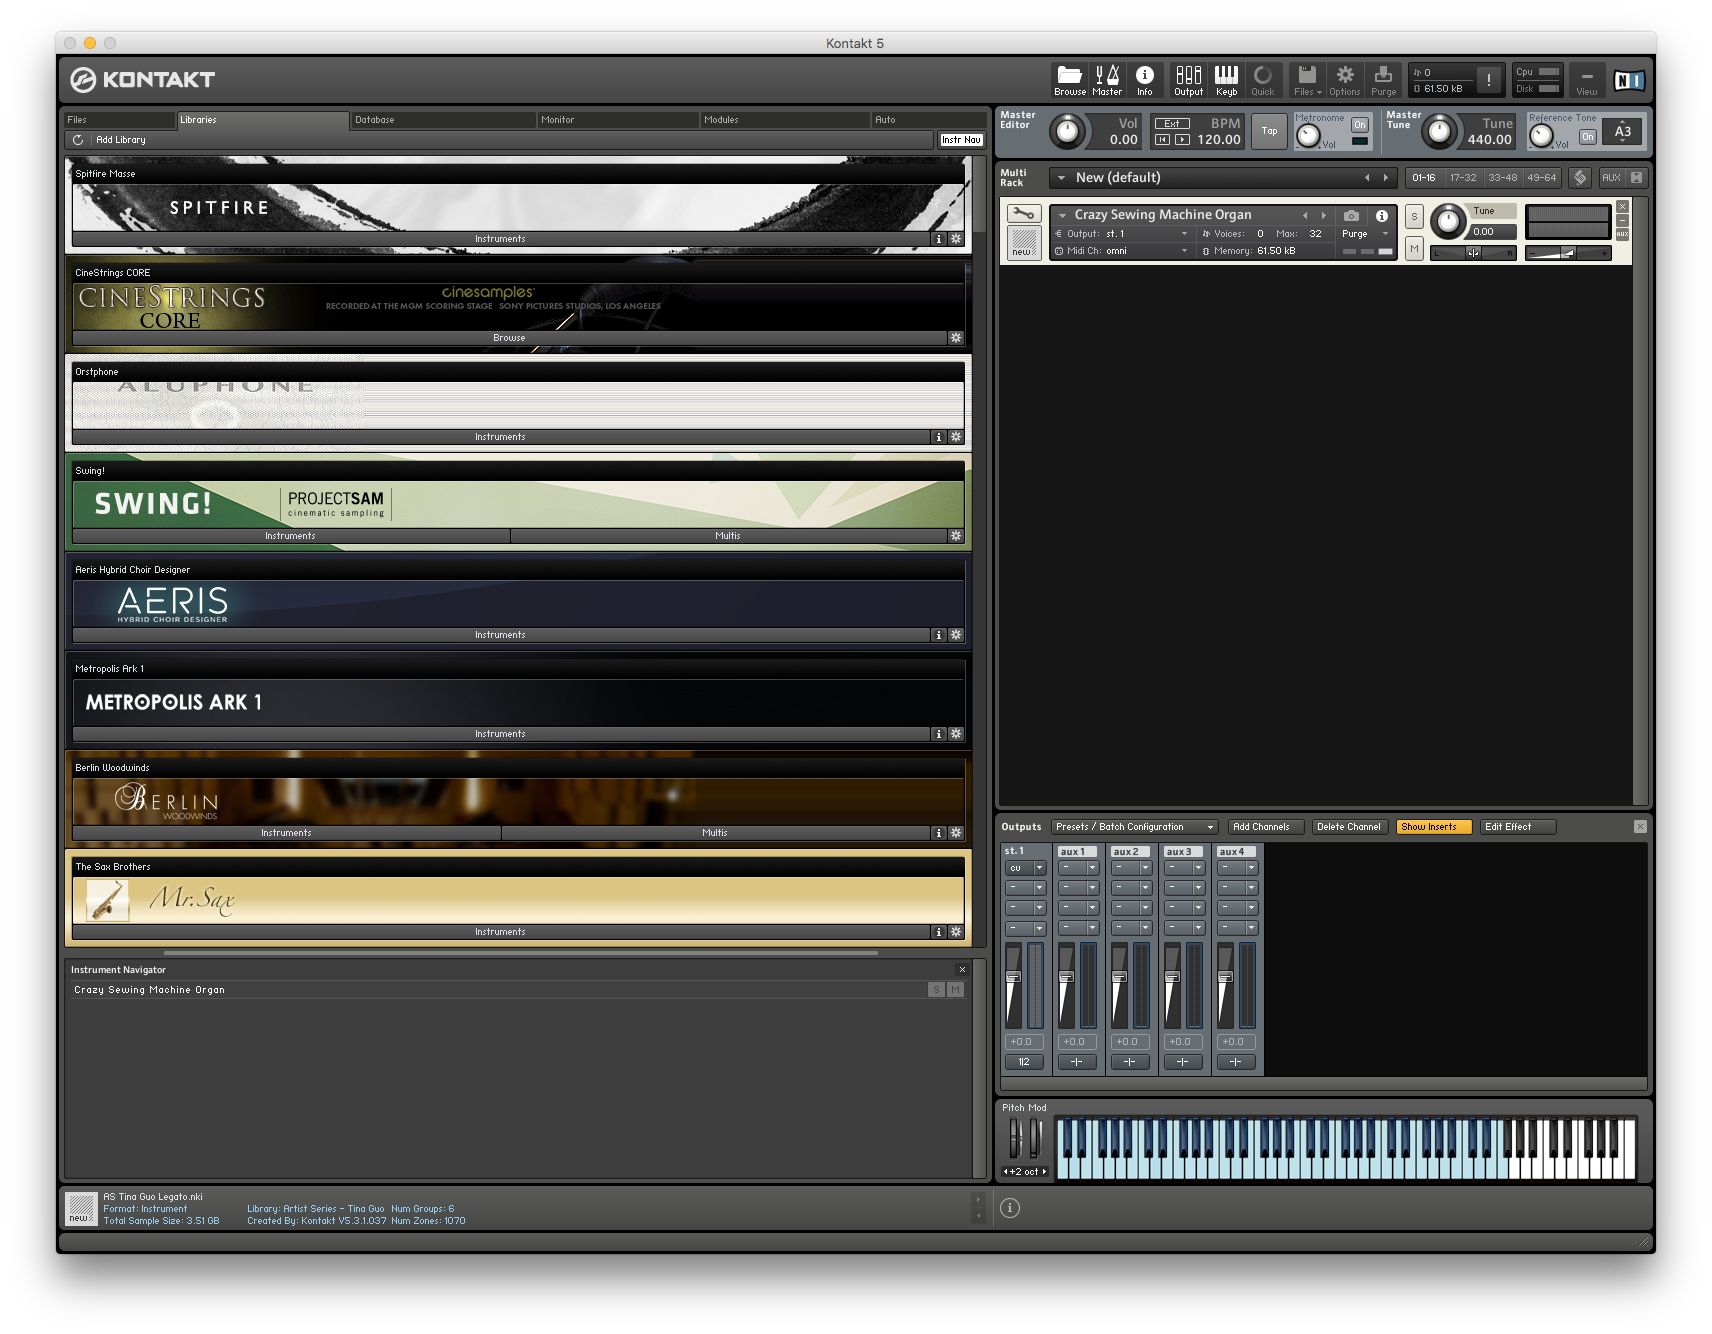
Task: Open the Options gear icon
Action: click(x=1345, y=79)
